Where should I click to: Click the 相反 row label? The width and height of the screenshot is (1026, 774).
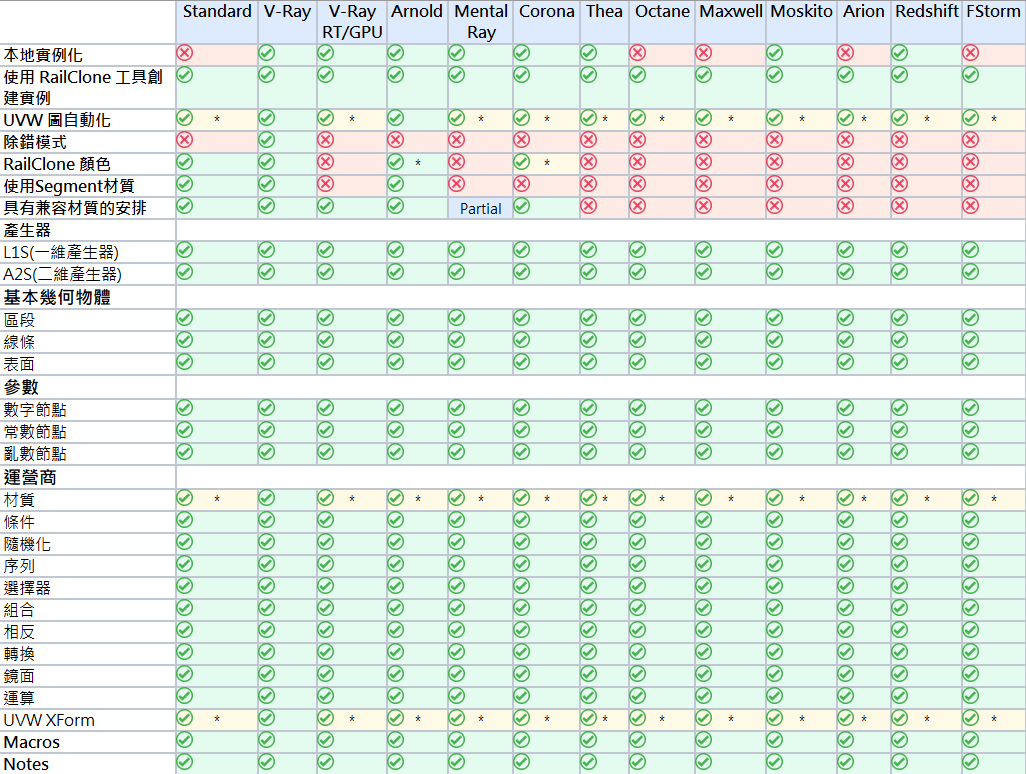(x=19, y=632)
